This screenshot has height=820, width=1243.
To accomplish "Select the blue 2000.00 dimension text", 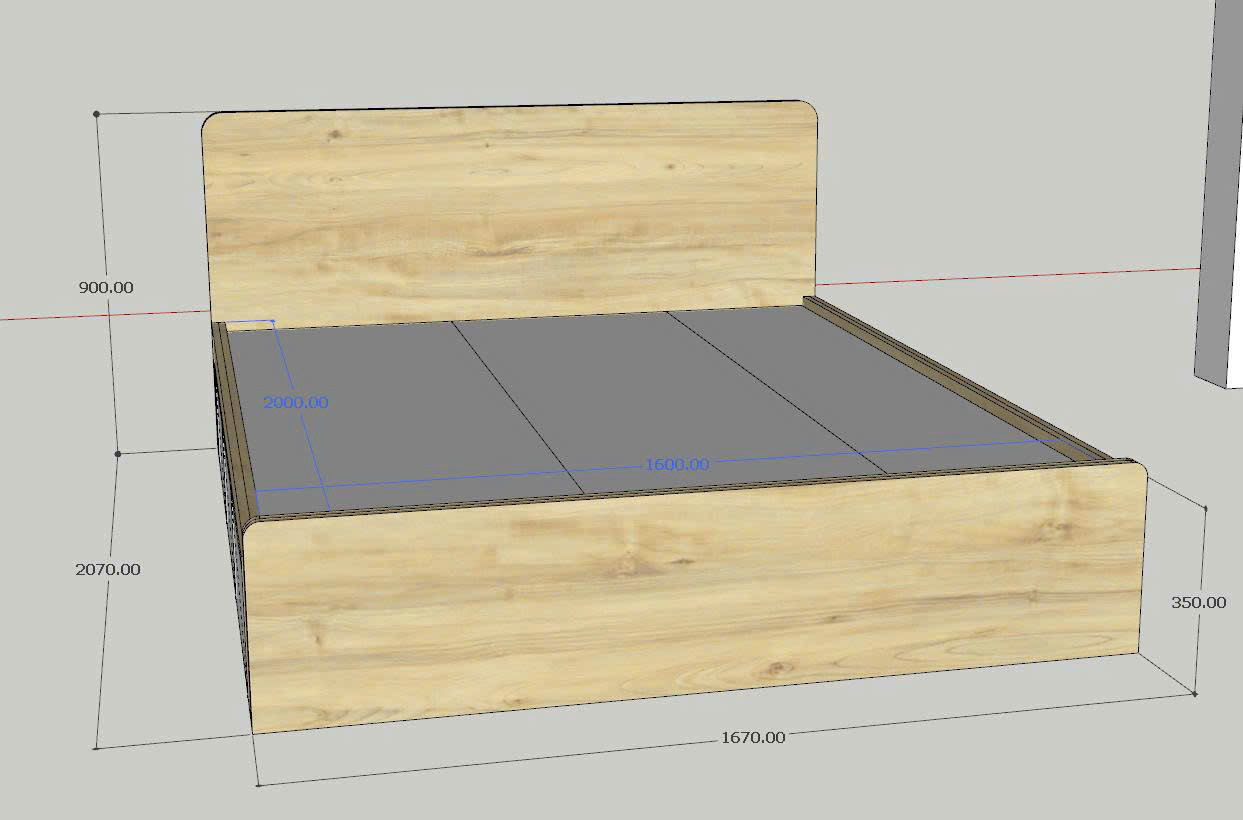I will point(295,402).
